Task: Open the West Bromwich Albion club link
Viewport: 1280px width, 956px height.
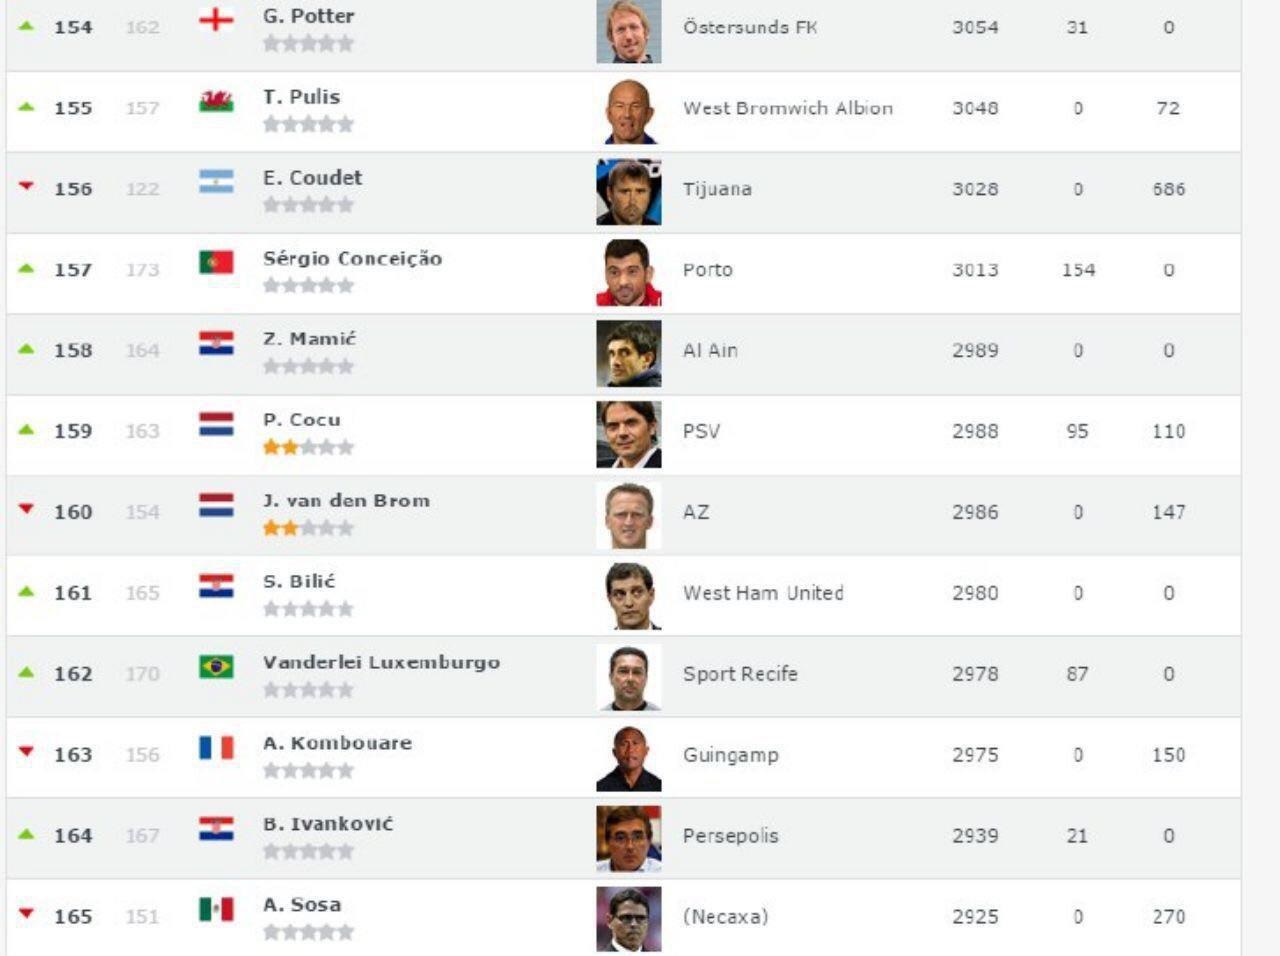Action: pos(787,108)
